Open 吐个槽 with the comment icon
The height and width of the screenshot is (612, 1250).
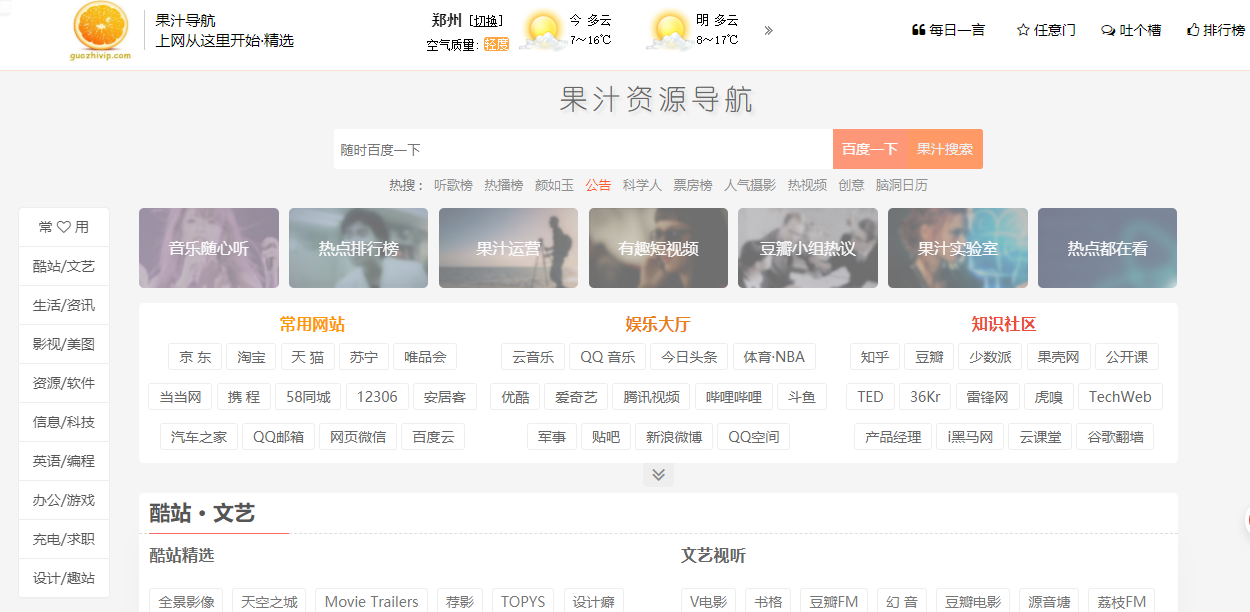point(1131,30)
